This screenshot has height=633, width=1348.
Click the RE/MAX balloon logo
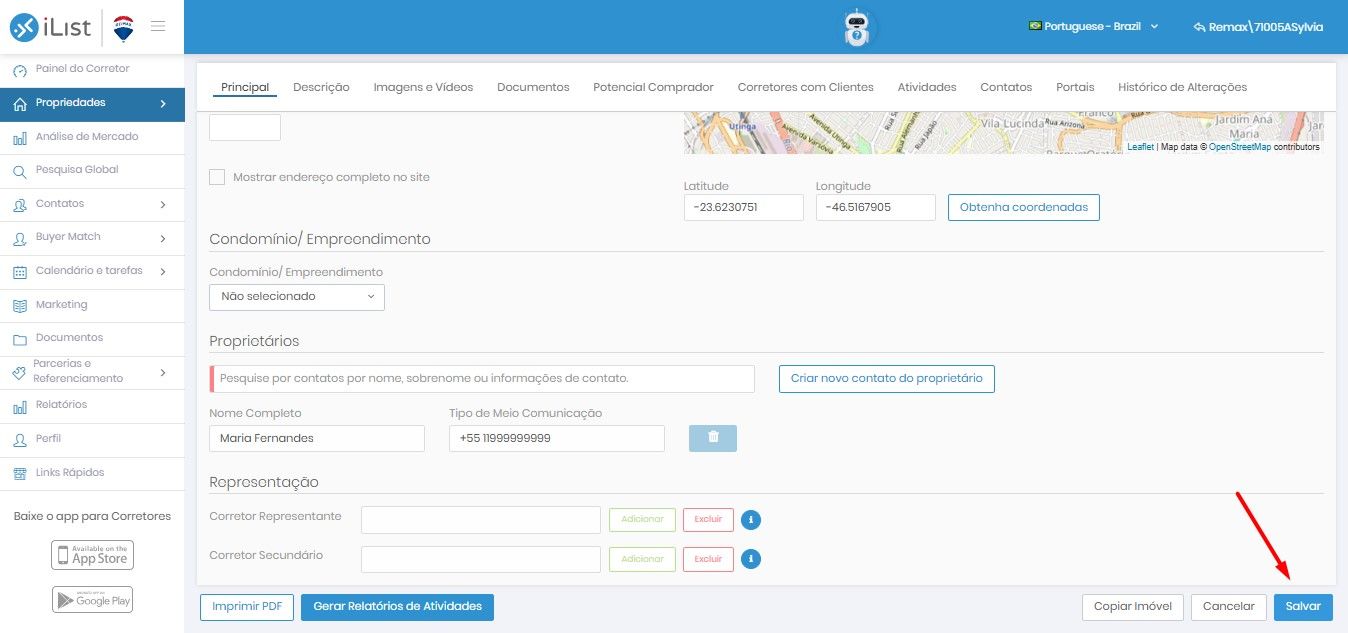123,28
